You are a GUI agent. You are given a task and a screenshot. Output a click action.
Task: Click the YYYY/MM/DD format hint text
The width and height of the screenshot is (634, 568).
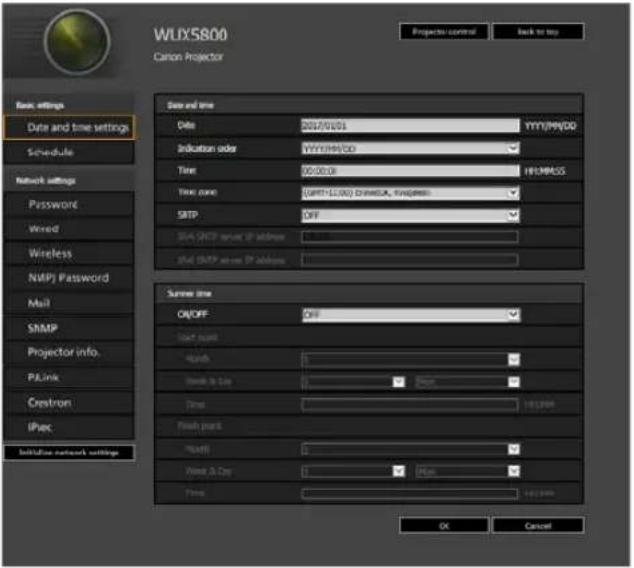[550, 126]
